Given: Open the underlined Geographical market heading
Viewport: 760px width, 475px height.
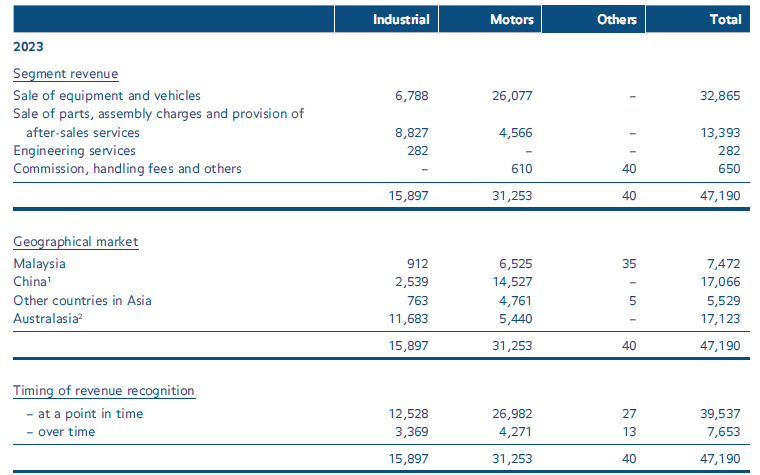Looking at the screenshot, I should (x=75, y=242).
